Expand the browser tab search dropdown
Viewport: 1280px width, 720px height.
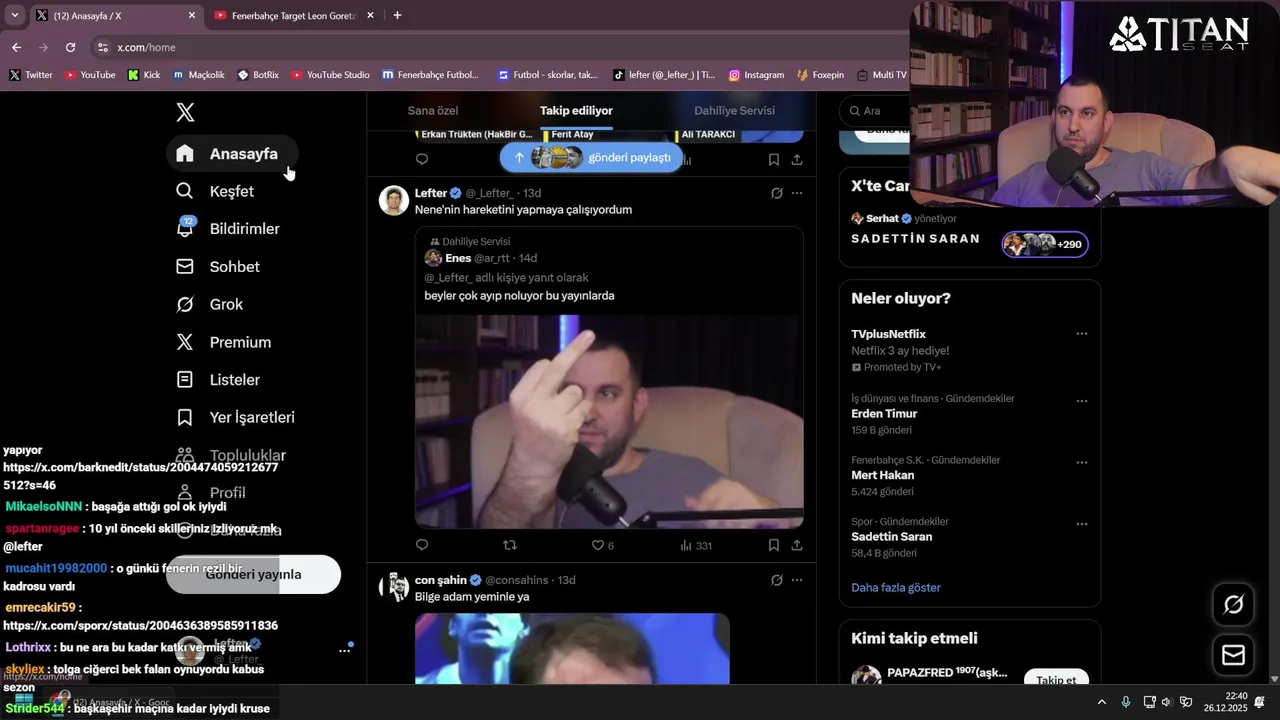tap(14, 15)
